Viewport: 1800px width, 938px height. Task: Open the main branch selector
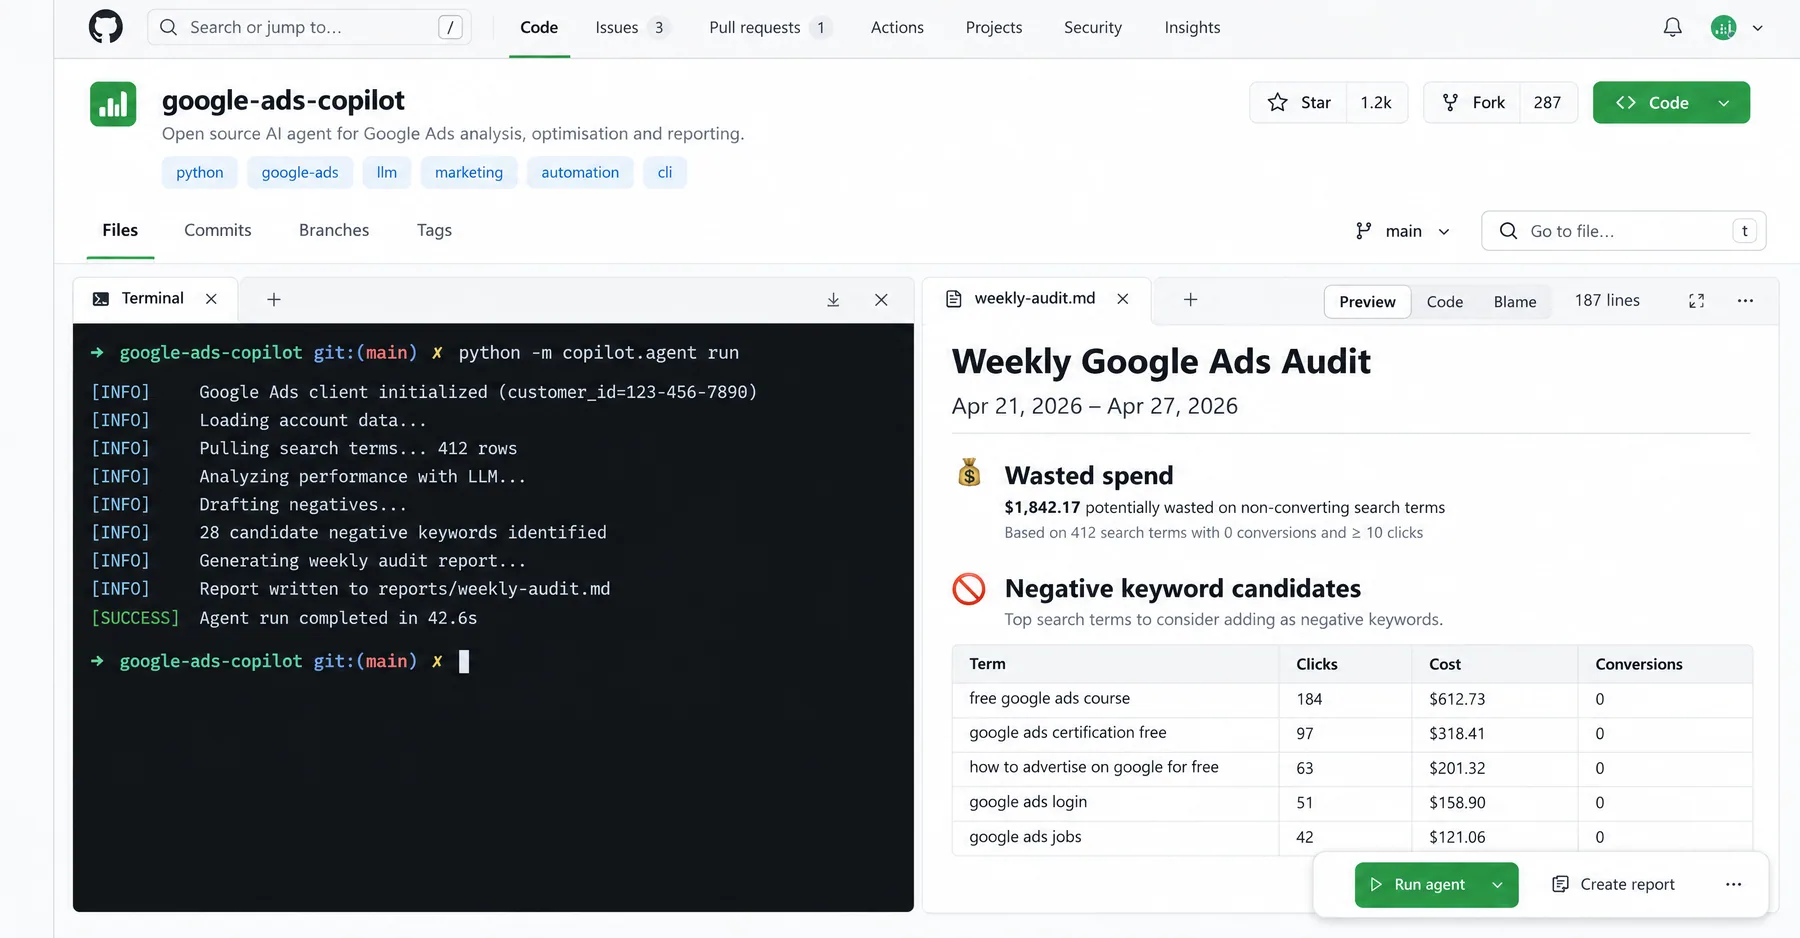click(1403, 231)
